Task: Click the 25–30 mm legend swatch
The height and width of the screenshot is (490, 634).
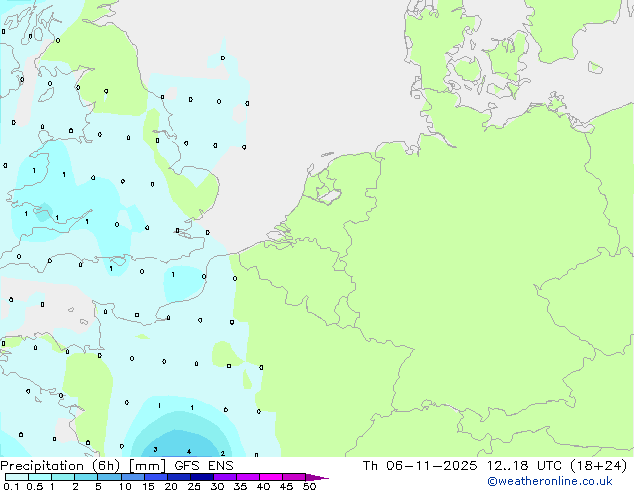Action: tap(202, 477)
